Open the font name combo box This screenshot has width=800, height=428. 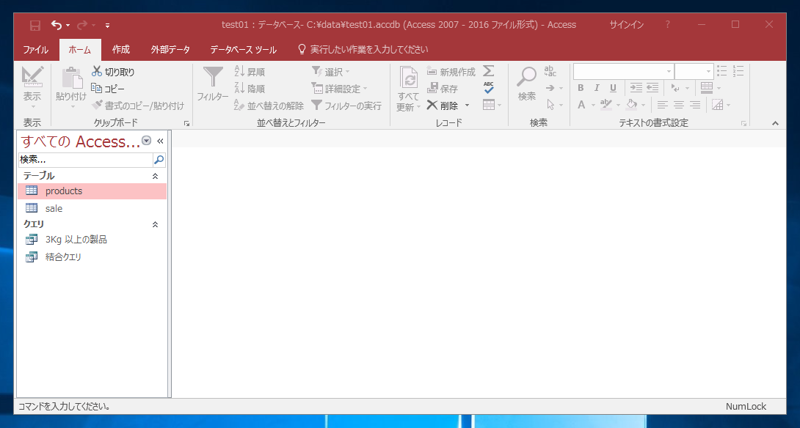point(623,71)
